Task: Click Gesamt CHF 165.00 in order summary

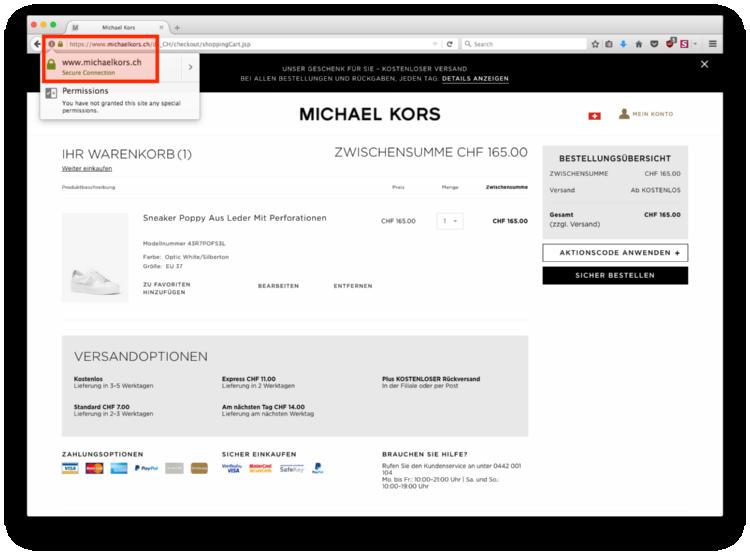Action: [x=615, y=215]
